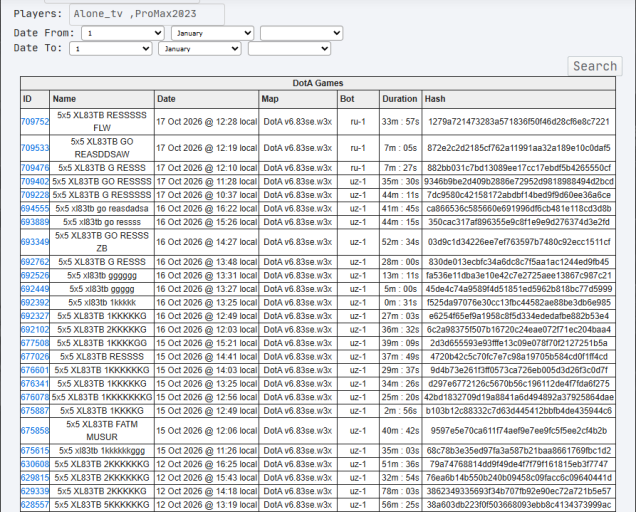Click the Bot column header
Screen dimensions: 636x512
pyautogui.click(x=358, y=99)
